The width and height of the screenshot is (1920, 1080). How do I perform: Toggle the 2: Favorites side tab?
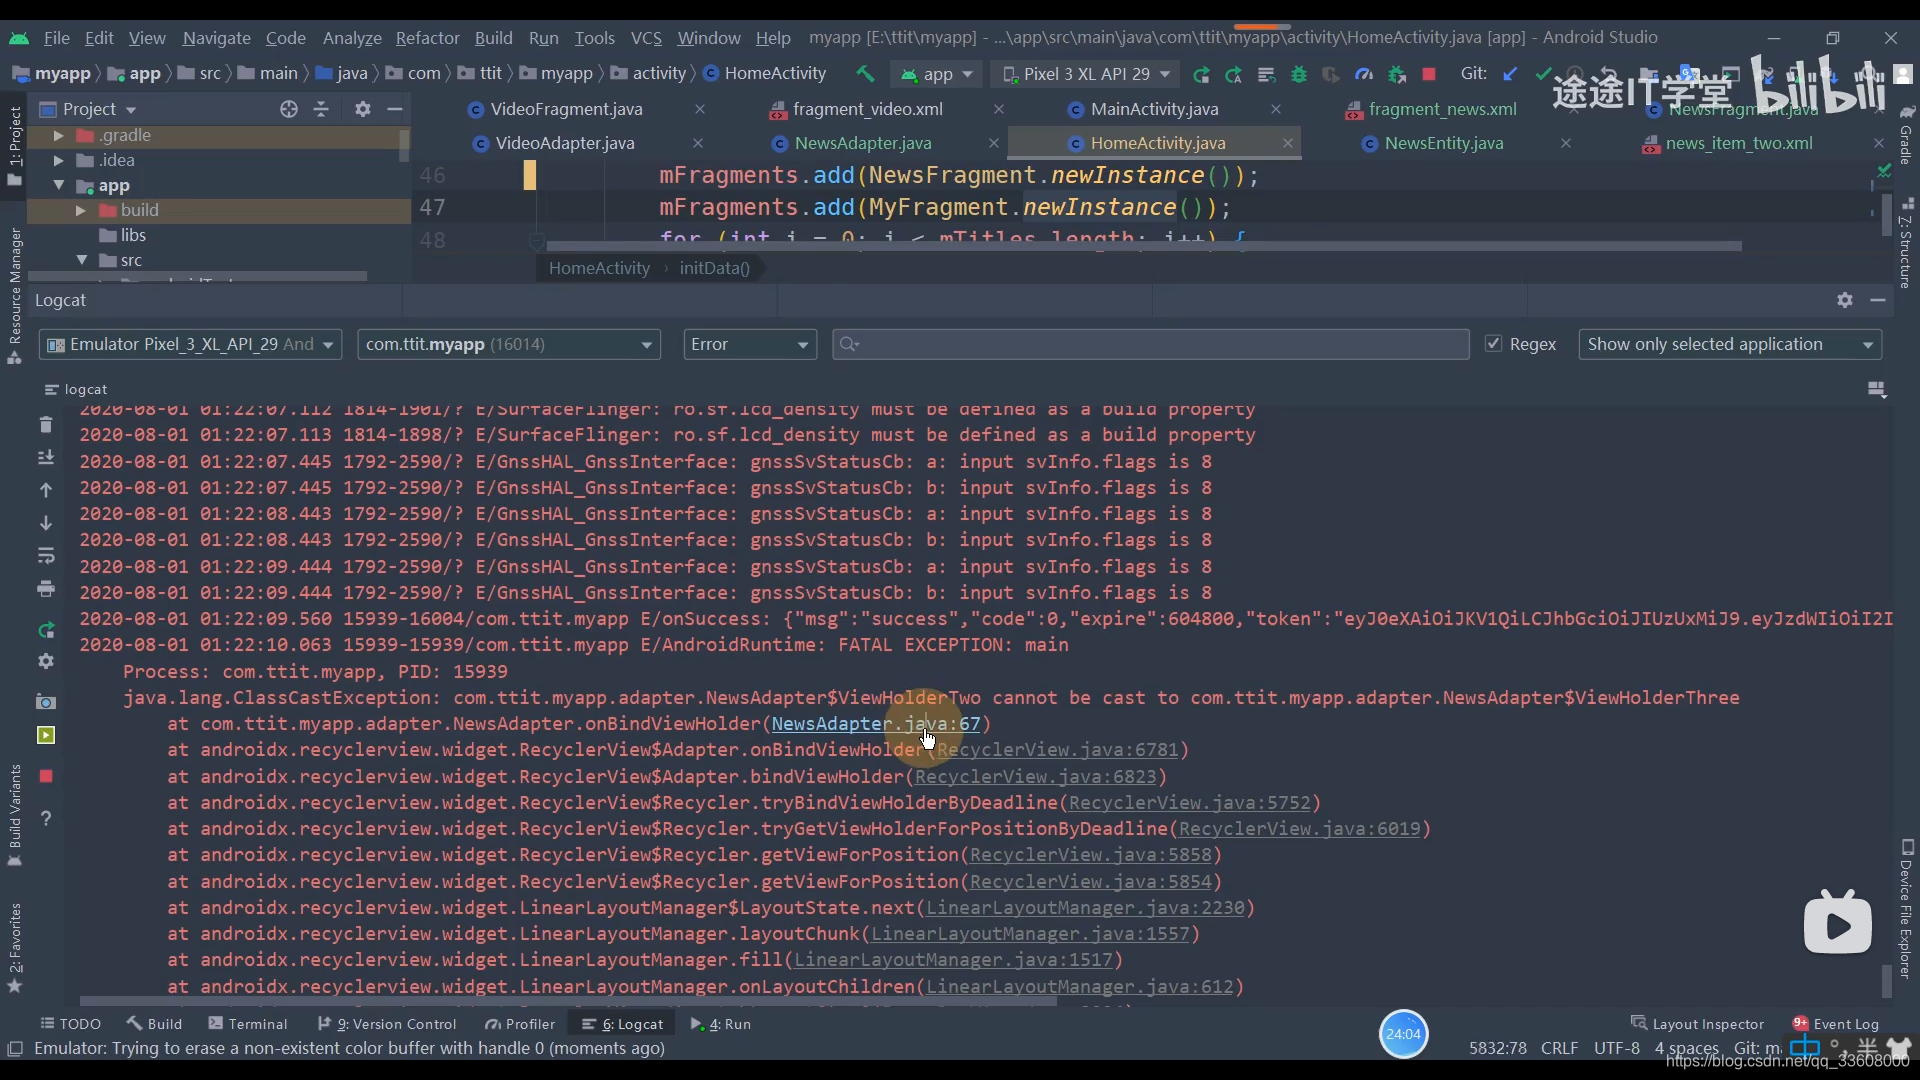[15, 948]
